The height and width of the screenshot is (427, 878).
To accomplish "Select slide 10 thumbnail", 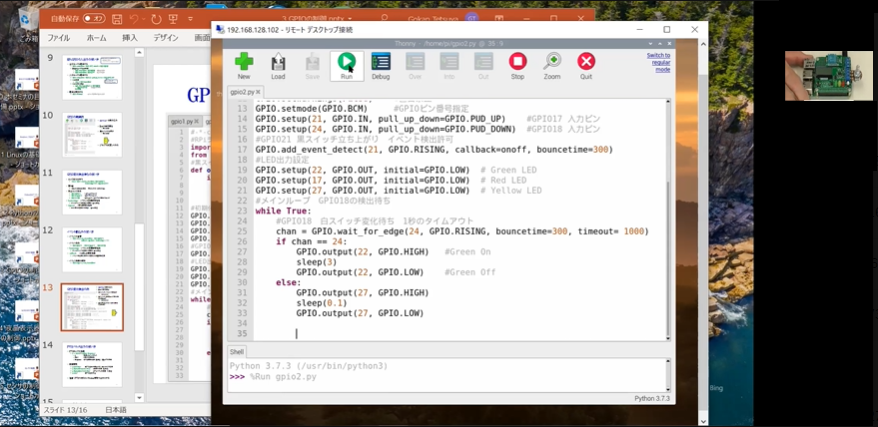I will [92, 135].
